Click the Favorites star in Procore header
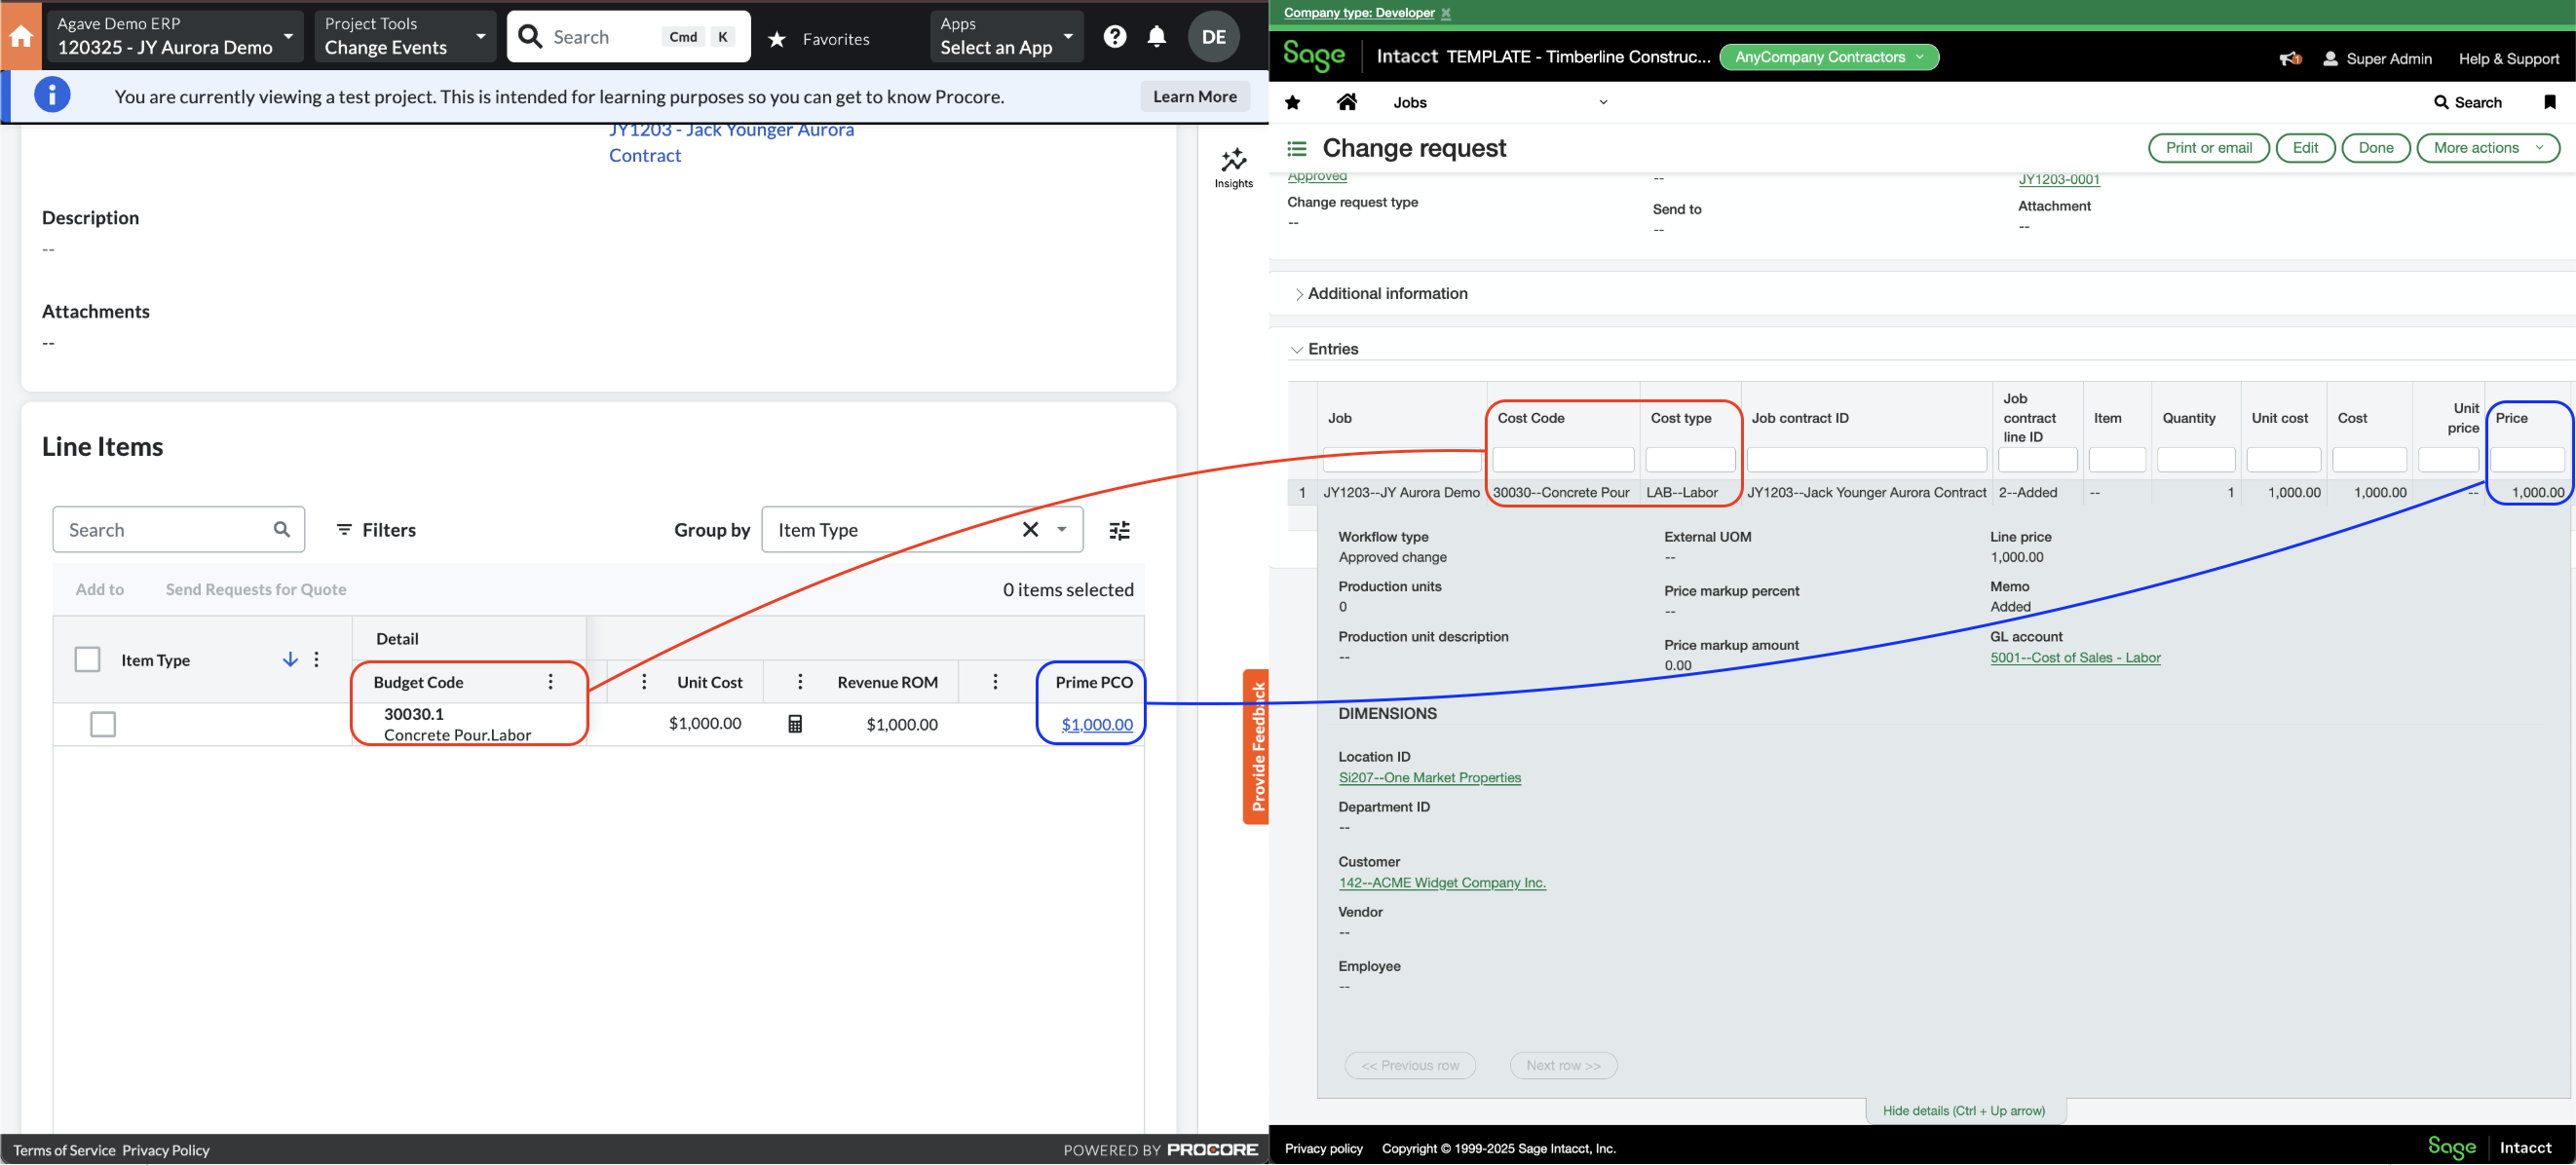Viewport: 2576px width, 1165px height. (777, 38)
